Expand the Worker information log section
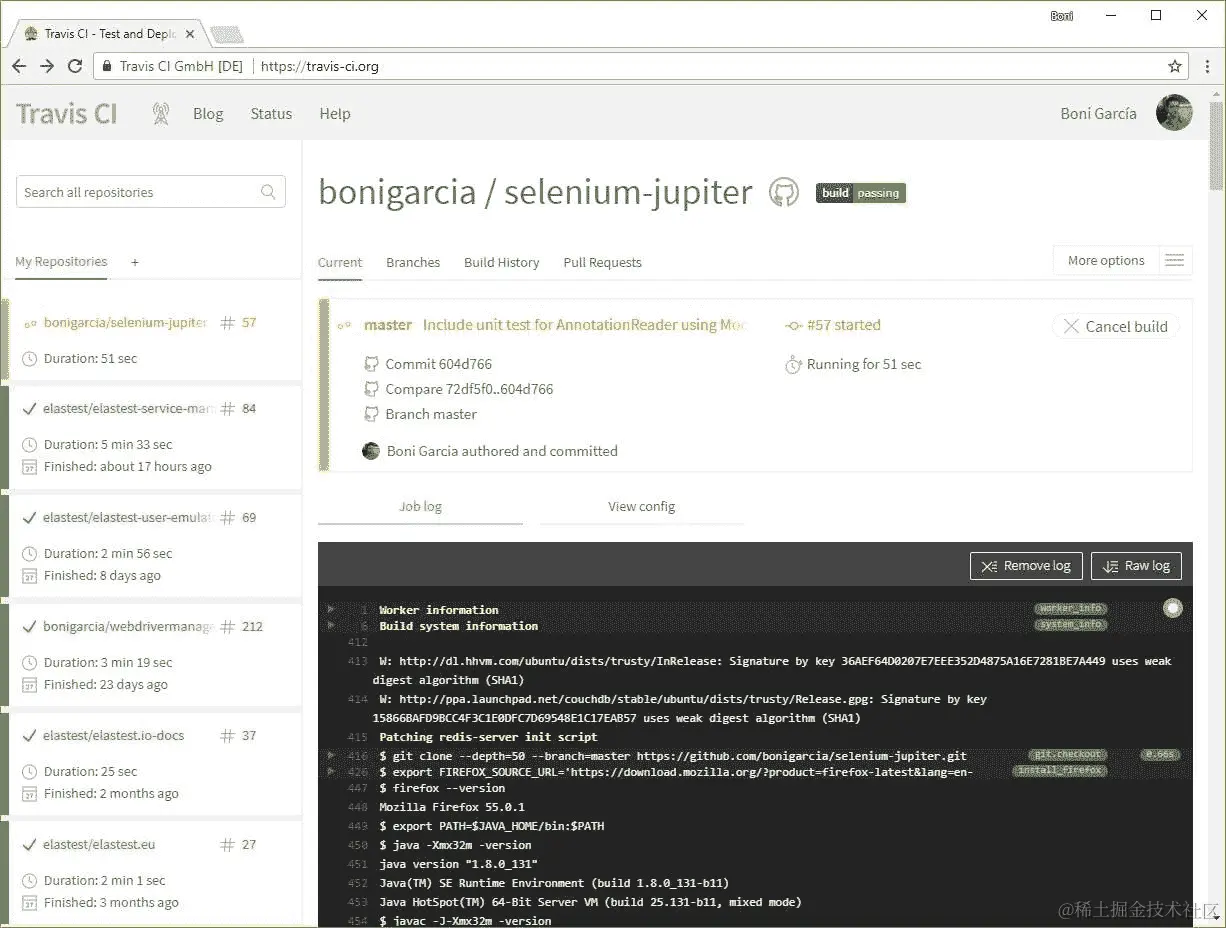The width and height of the screenshot is (1226, 928). [331, 609]
